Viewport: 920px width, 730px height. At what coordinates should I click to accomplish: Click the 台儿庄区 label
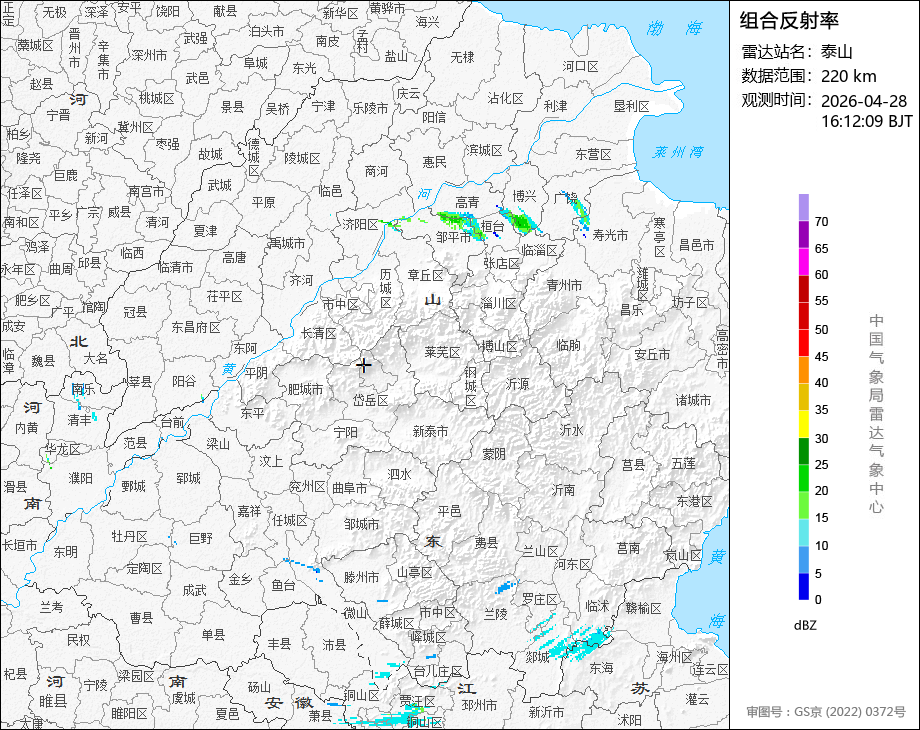pyautogui.click(x=438, y=671)
